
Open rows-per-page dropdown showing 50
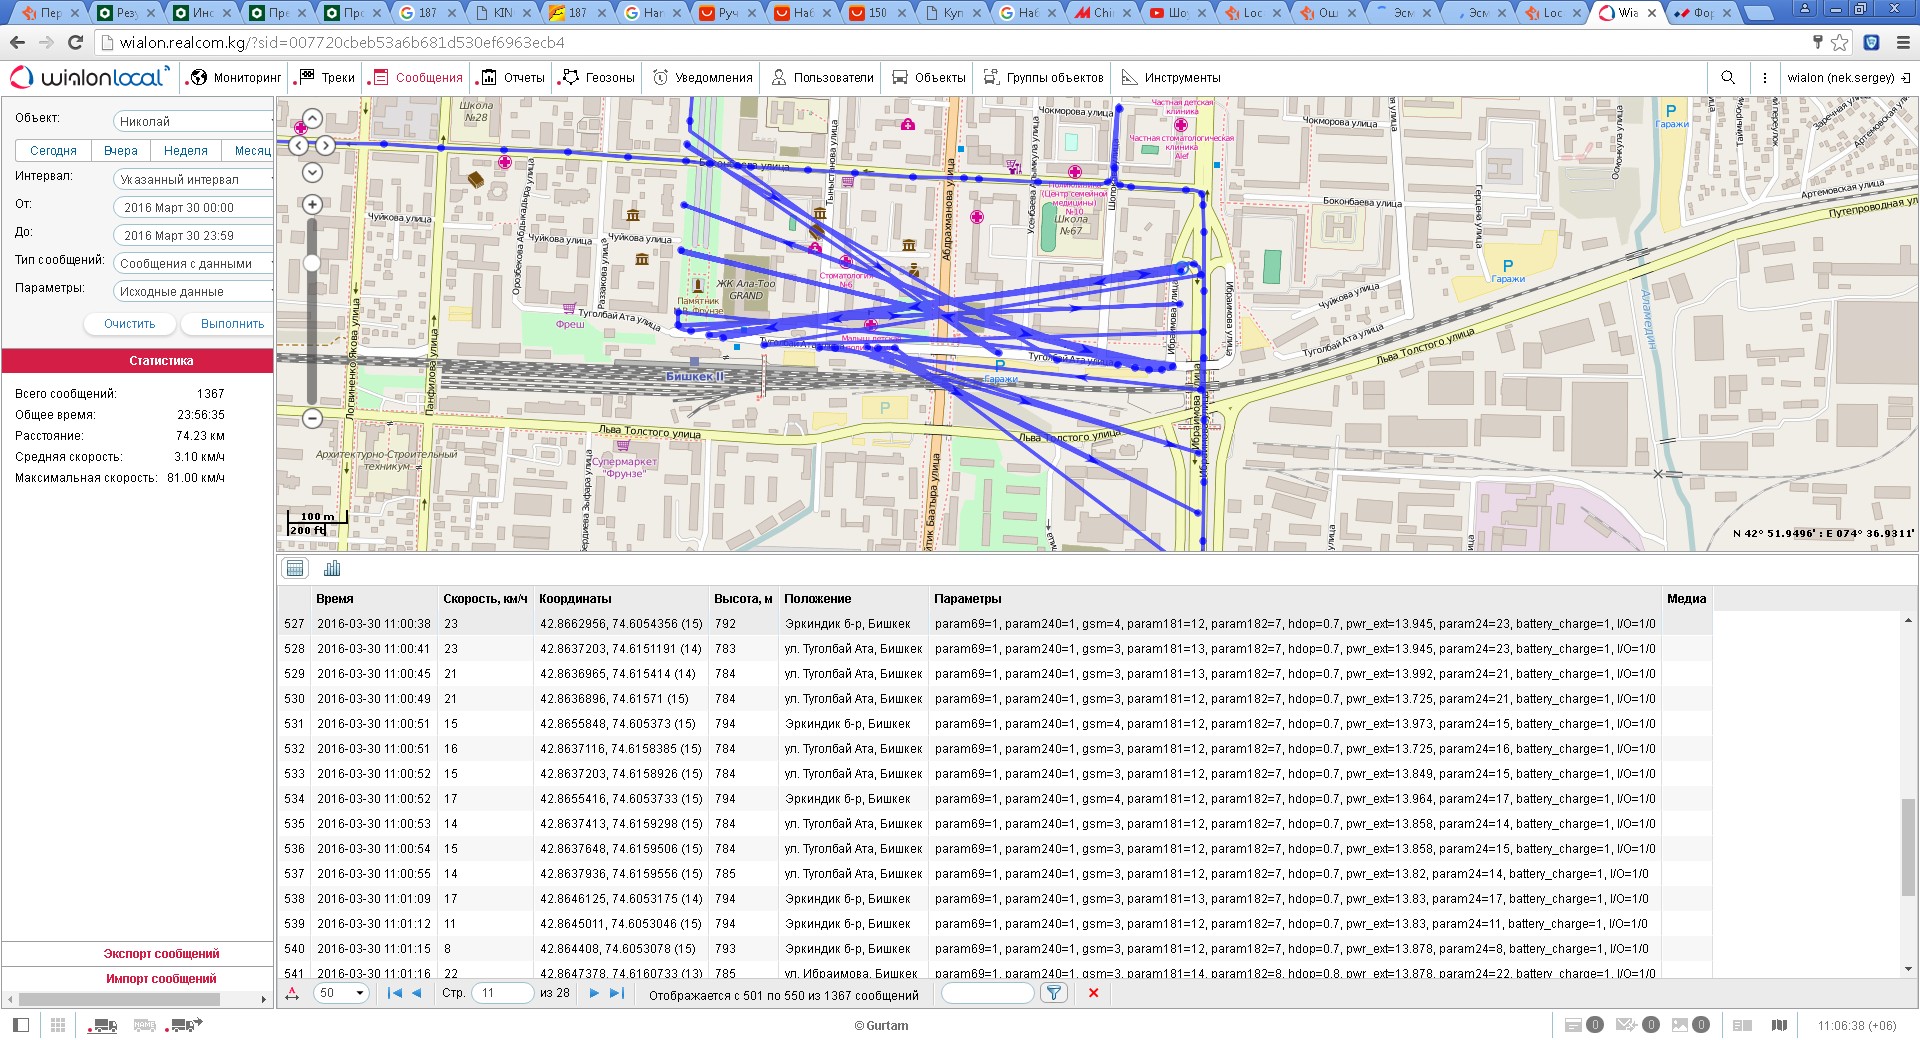coord(341,993)
